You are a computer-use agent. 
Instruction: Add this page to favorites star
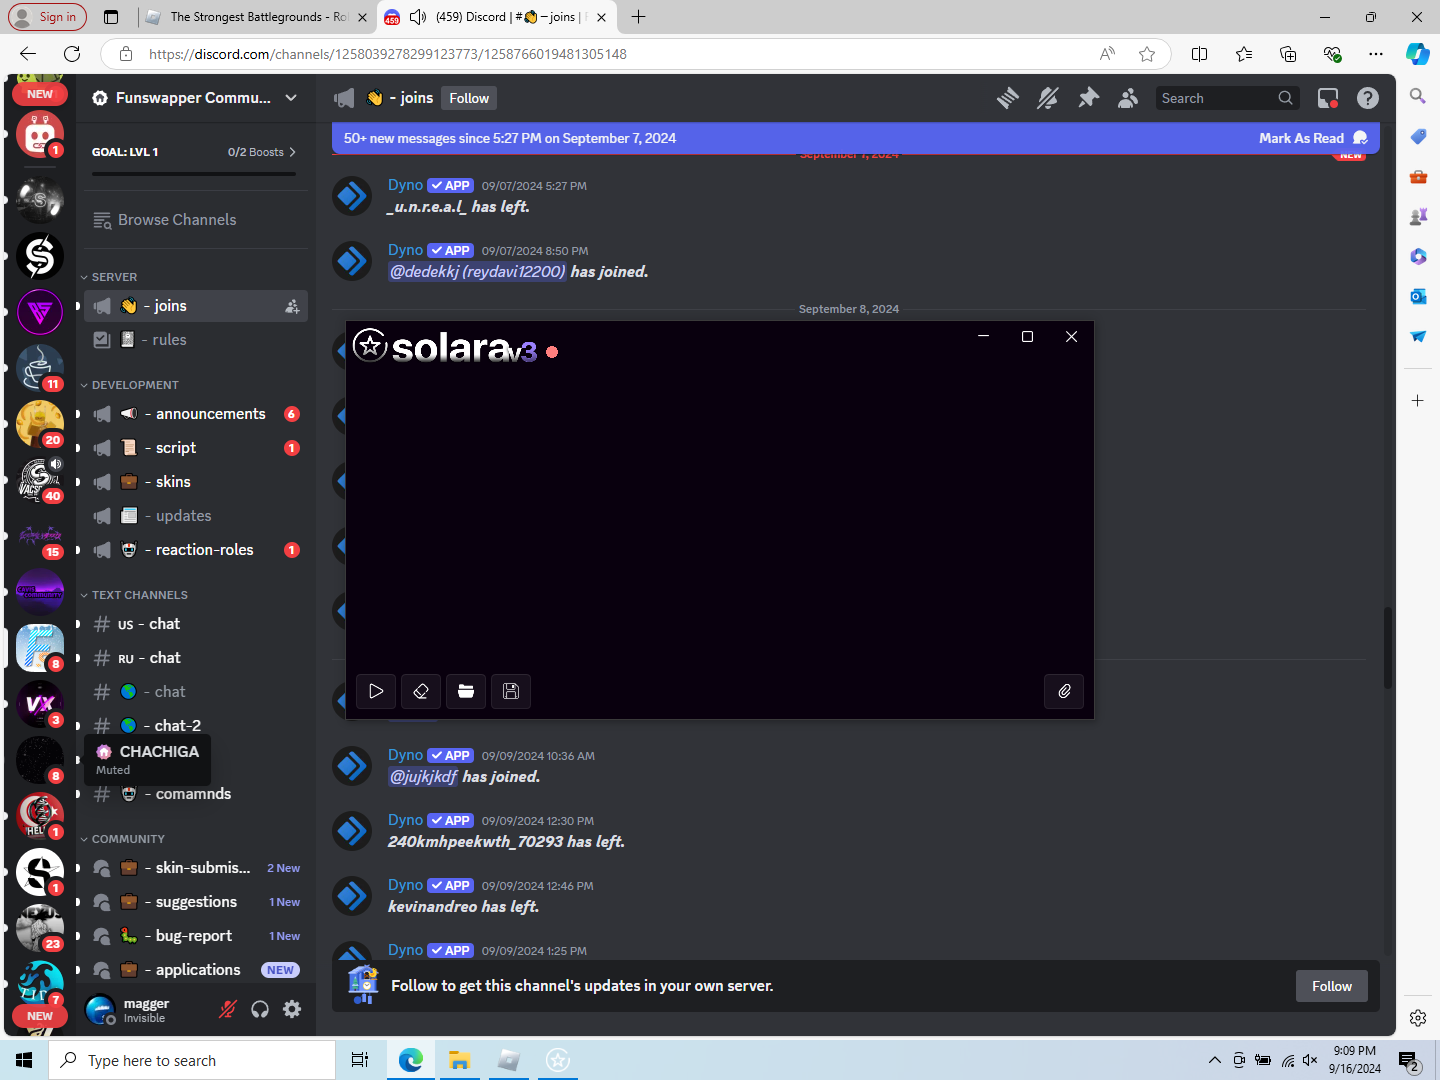[x=1147, y=54]
